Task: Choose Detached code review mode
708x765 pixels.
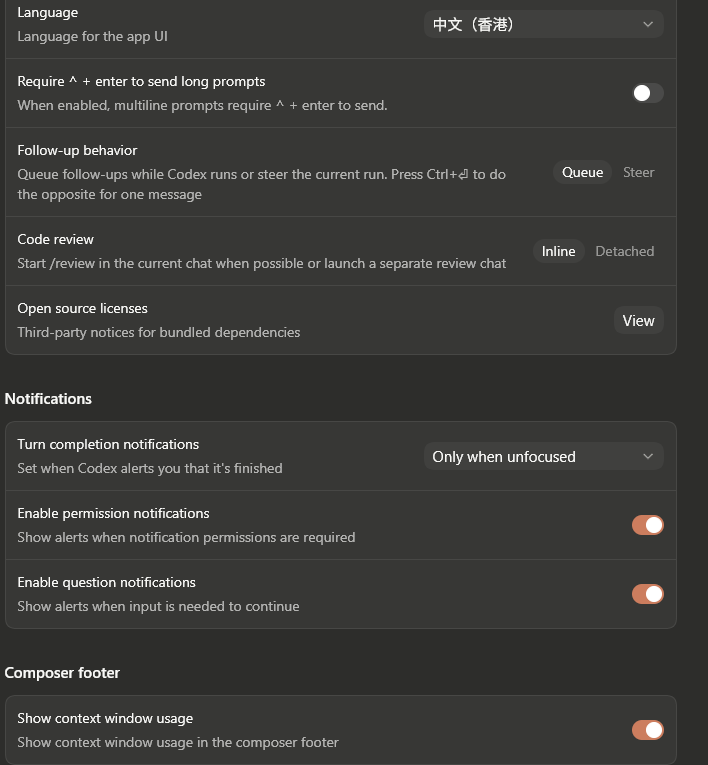Action: click(x=625, y=251)
